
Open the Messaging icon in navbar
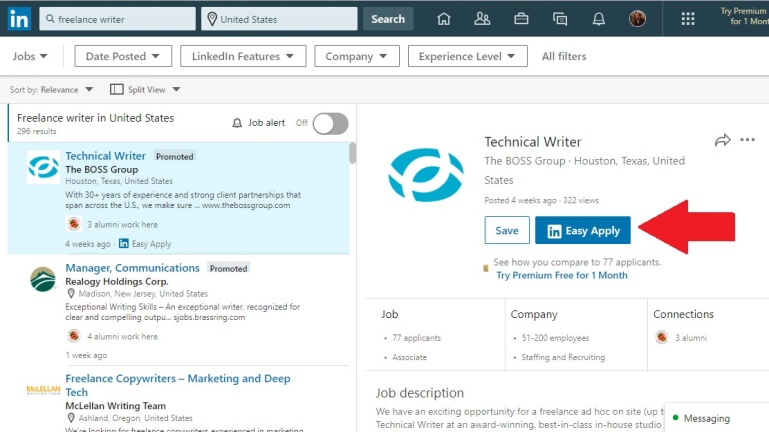pos(560,19)
